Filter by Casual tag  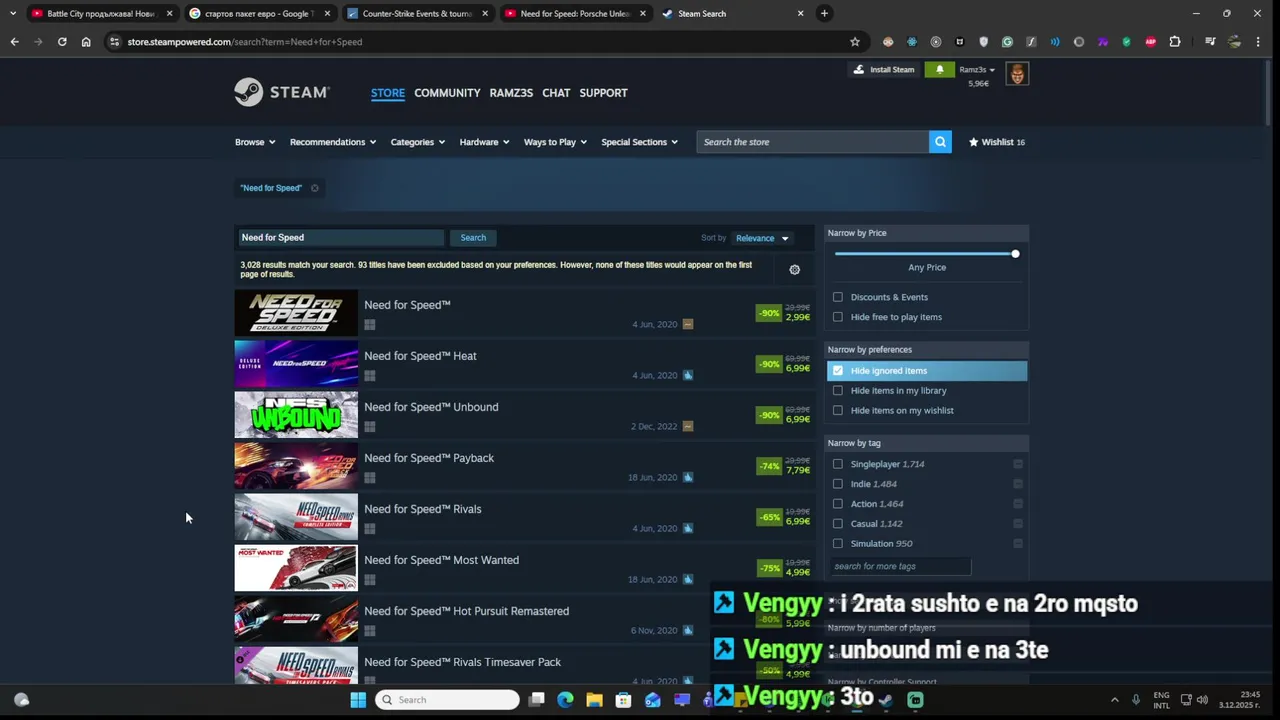(x=838, y=524)
